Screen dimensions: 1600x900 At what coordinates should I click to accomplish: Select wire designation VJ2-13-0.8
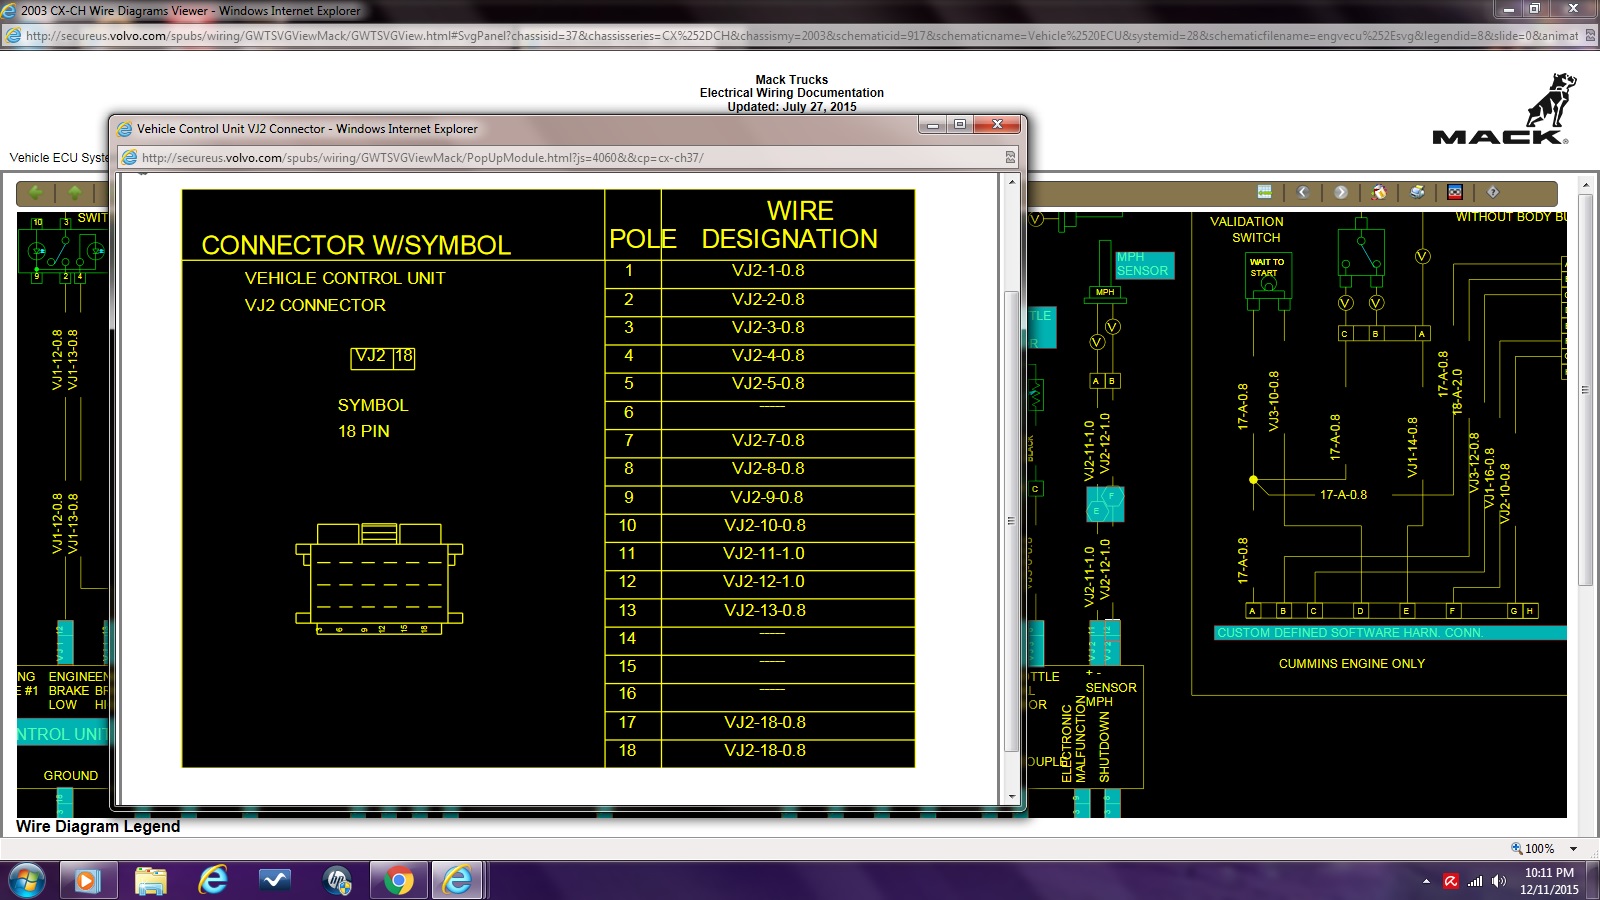pos(765,611)
